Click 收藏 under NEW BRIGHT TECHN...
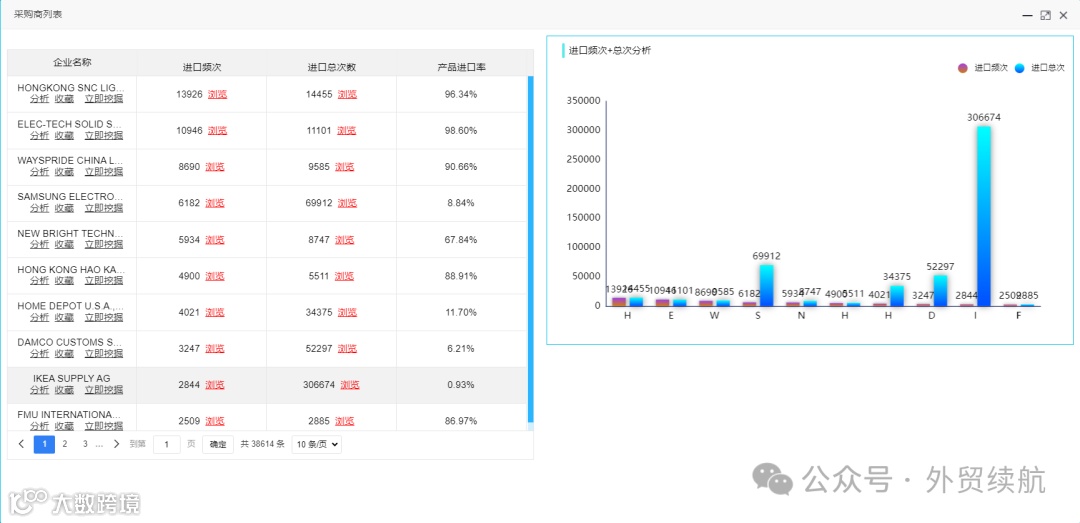 [x=64, y=244]
